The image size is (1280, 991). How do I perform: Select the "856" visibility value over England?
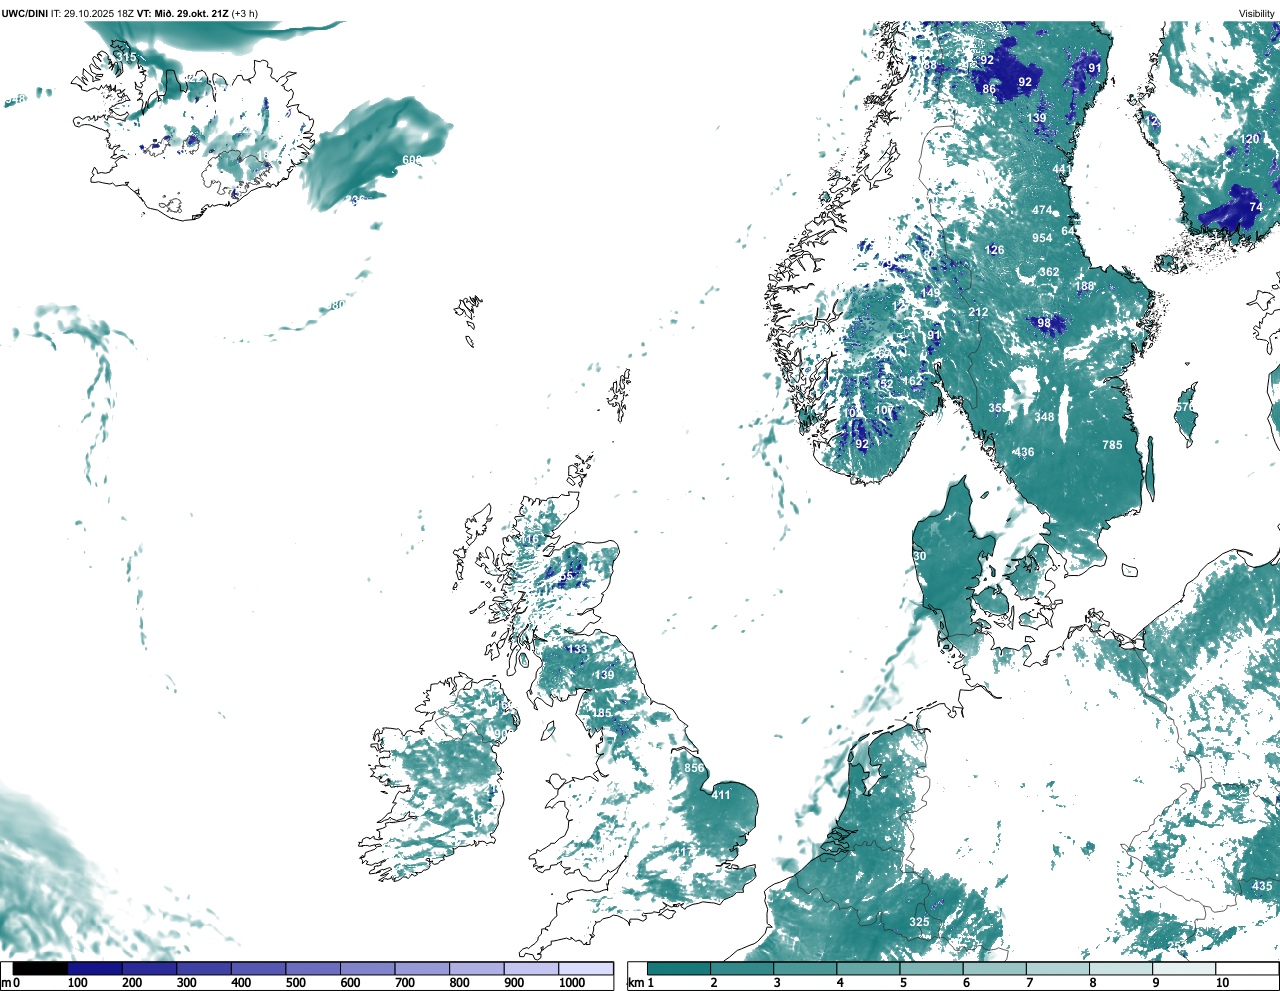694,768
